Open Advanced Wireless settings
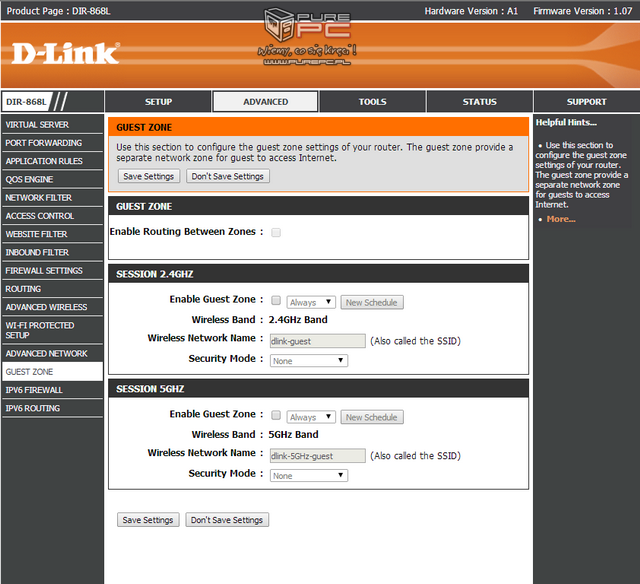This screenshot has height=584, width=640. tap(52, 307)
